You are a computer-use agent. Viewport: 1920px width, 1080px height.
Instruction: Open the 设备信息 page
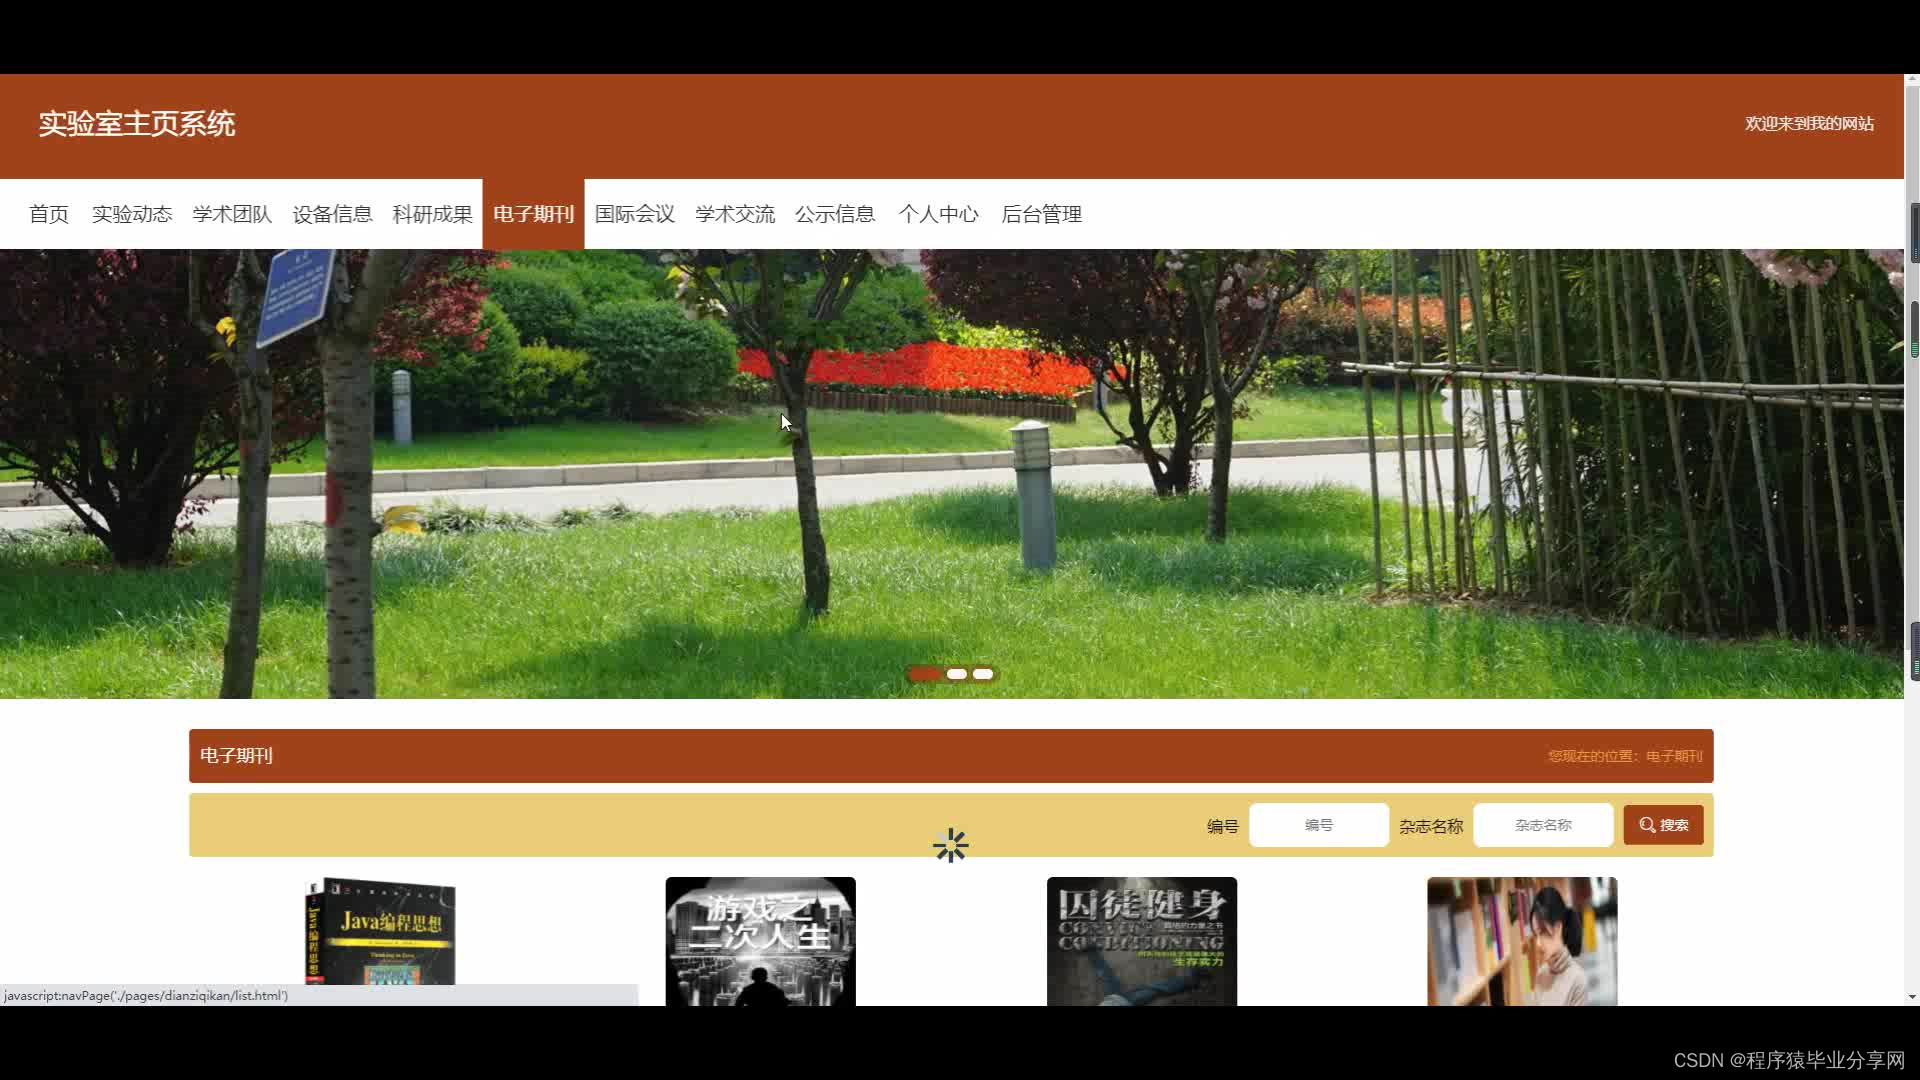pos(332,214)
